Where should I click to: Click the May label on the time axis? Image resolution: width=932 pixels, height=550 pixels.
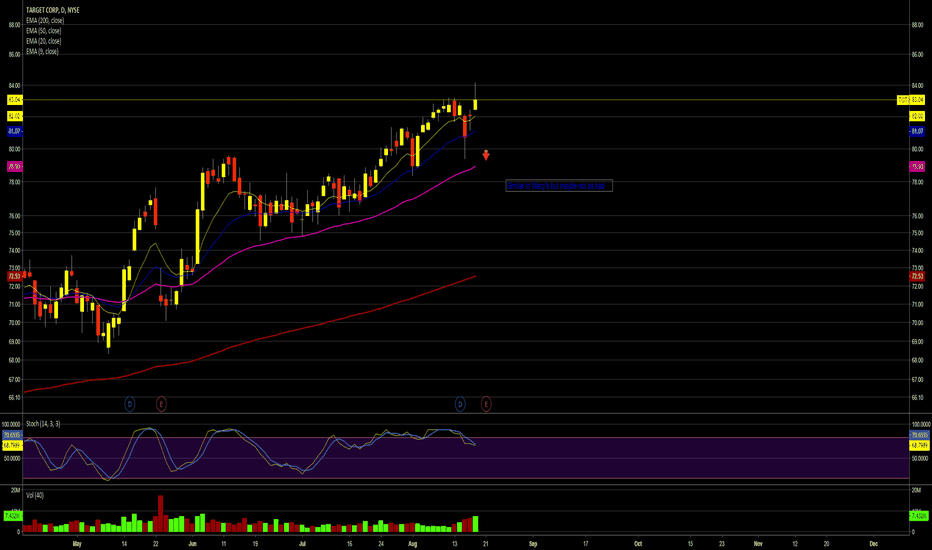pyautogui.click(x=76, y=543)
